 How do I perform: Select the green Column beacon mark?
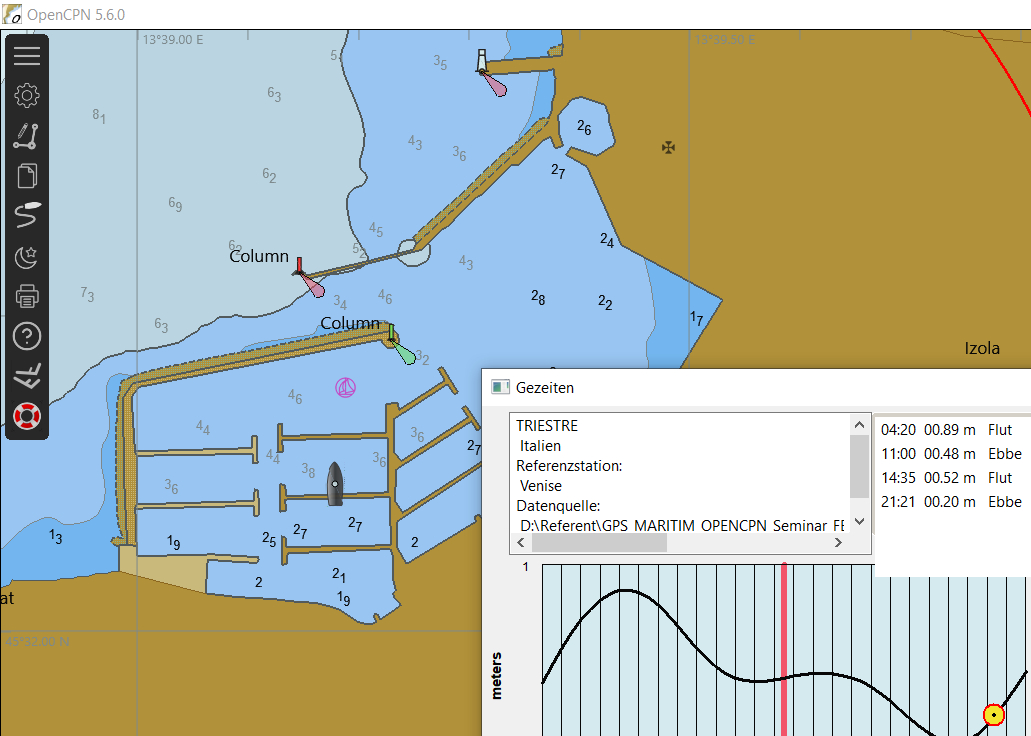[x=391, y=333]
